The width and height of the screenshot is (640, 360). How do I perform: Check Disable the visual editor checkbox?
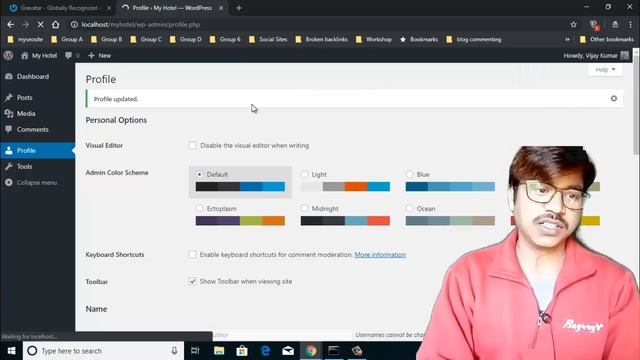pos(192,145)
